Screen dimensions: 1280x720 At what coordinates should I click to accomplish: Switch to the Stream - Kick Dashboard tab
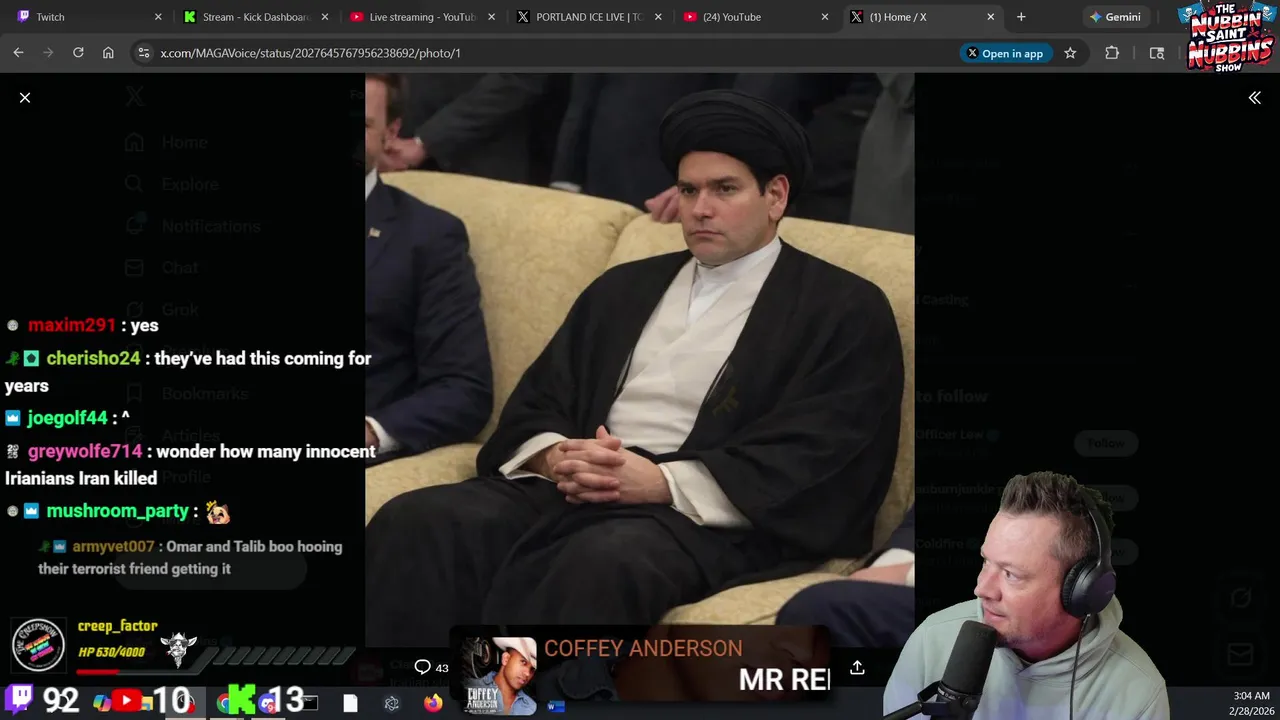256,17
